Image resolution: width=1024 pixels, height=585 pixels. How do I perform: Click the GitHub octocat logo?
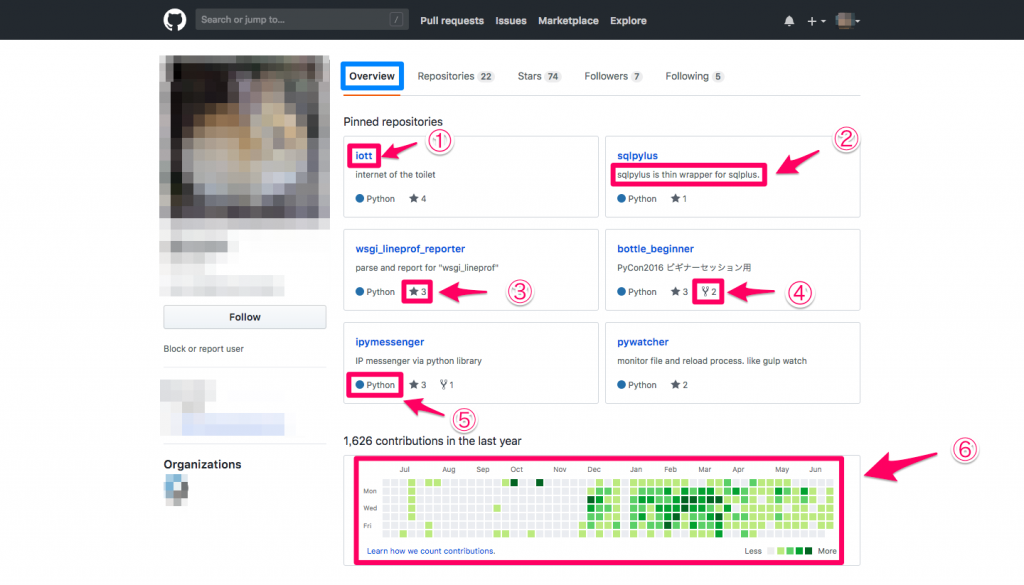click(x=175, y=20)
